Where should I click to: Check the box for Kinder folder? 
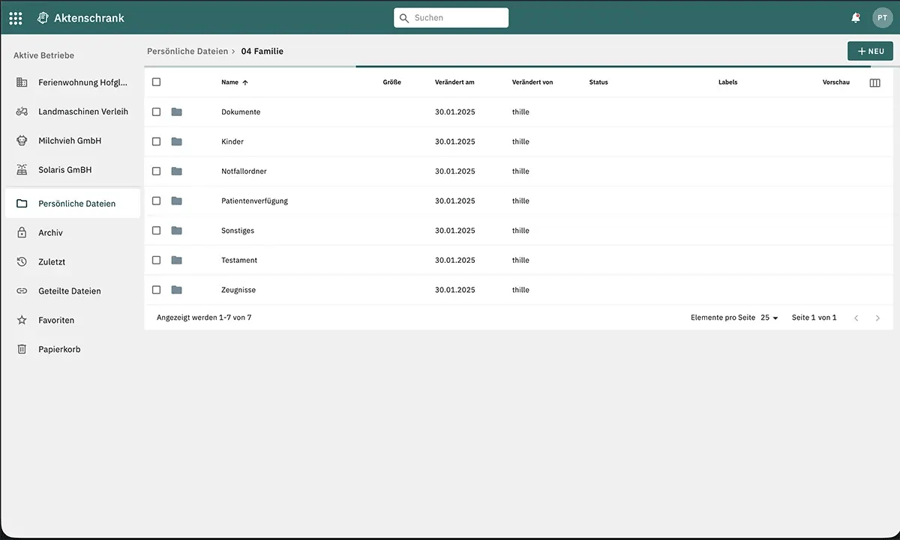pos(156,141)
